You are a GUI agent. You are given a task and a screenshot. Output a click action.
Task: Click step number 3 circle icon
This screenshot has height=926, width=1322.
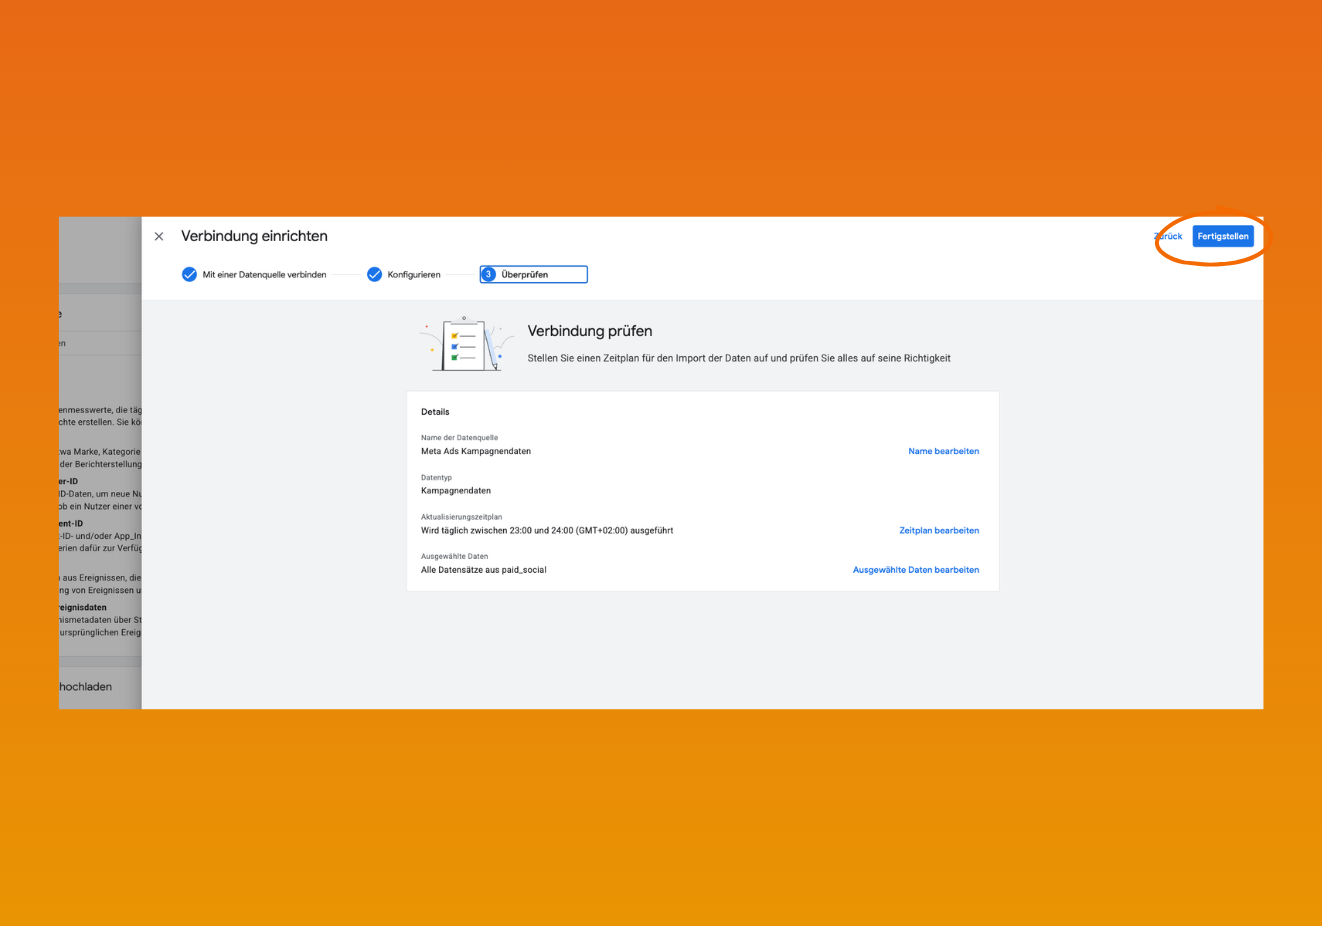(489, 274)
